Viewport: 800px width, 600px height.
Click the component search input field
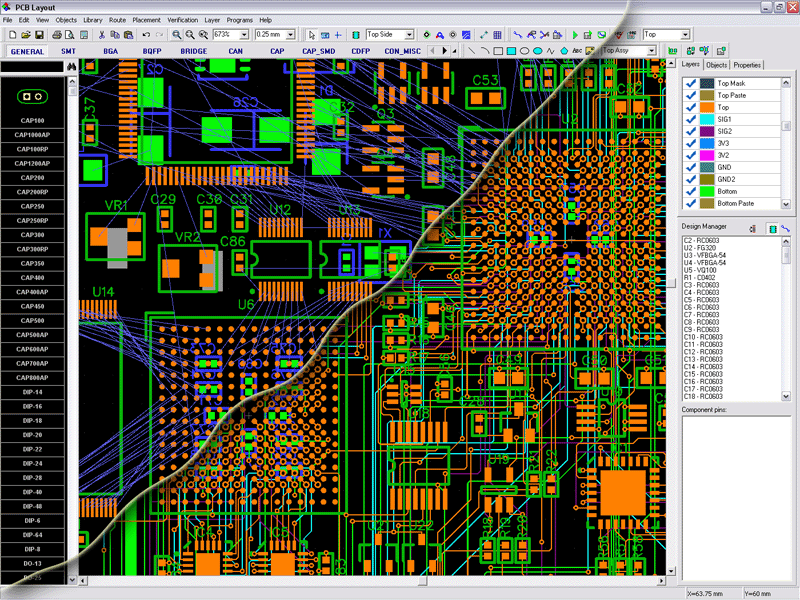click(32, 67)
